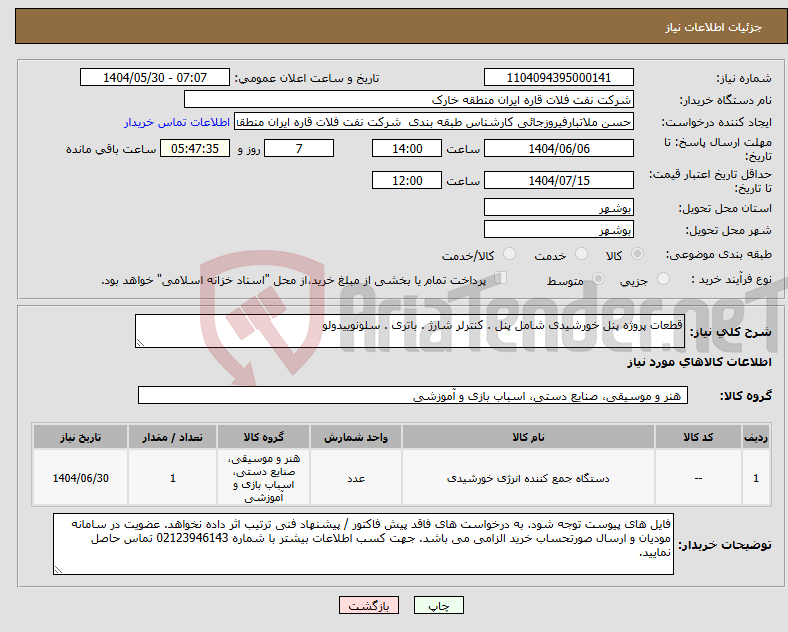Click the توضیحات خریدار notes textarea
This screenshot has width=788, height=632.
pyautogui.click(x=363, y=544)
